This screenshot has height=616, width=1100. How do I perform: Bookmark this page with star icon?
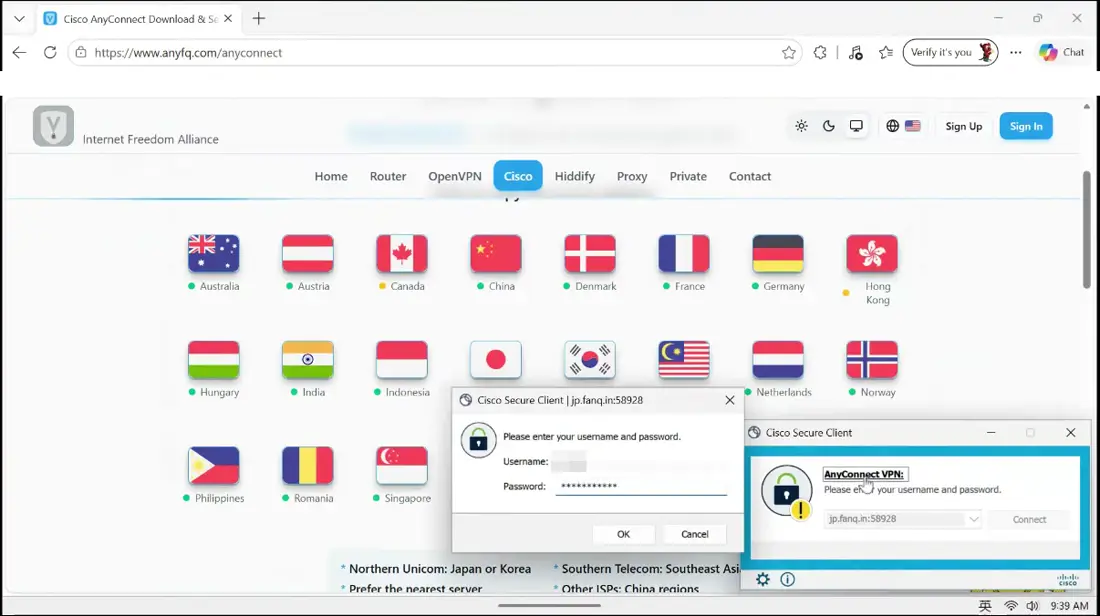[x=789, y=53]
